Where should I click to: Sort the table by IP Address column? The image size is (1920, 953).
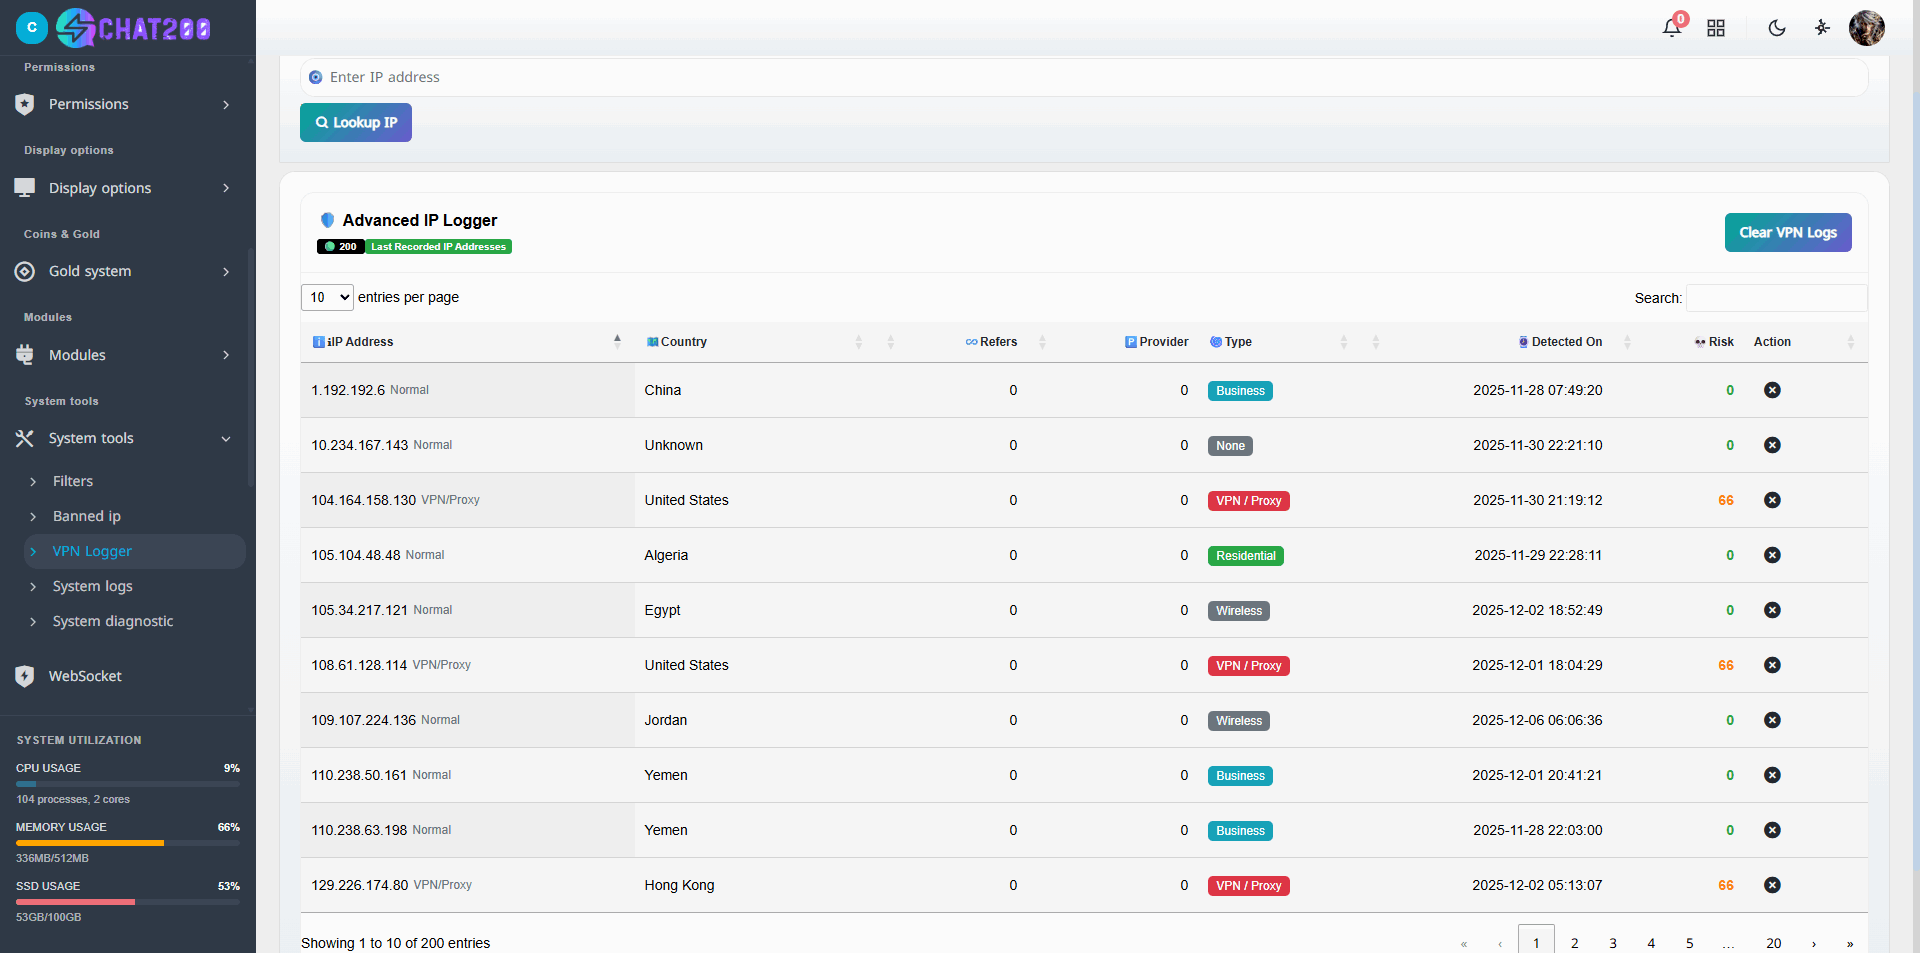(x=360, y=341)
